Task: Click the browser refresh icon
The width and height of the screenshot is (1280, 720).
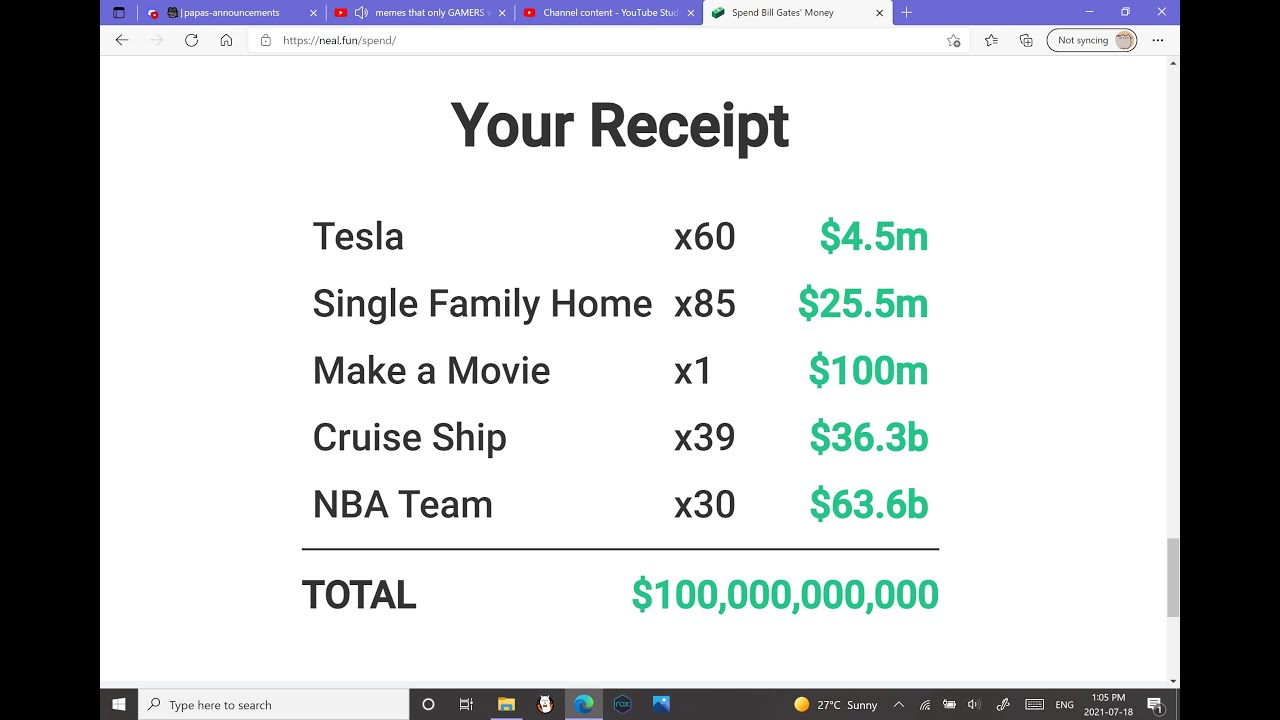Action: 191,40
